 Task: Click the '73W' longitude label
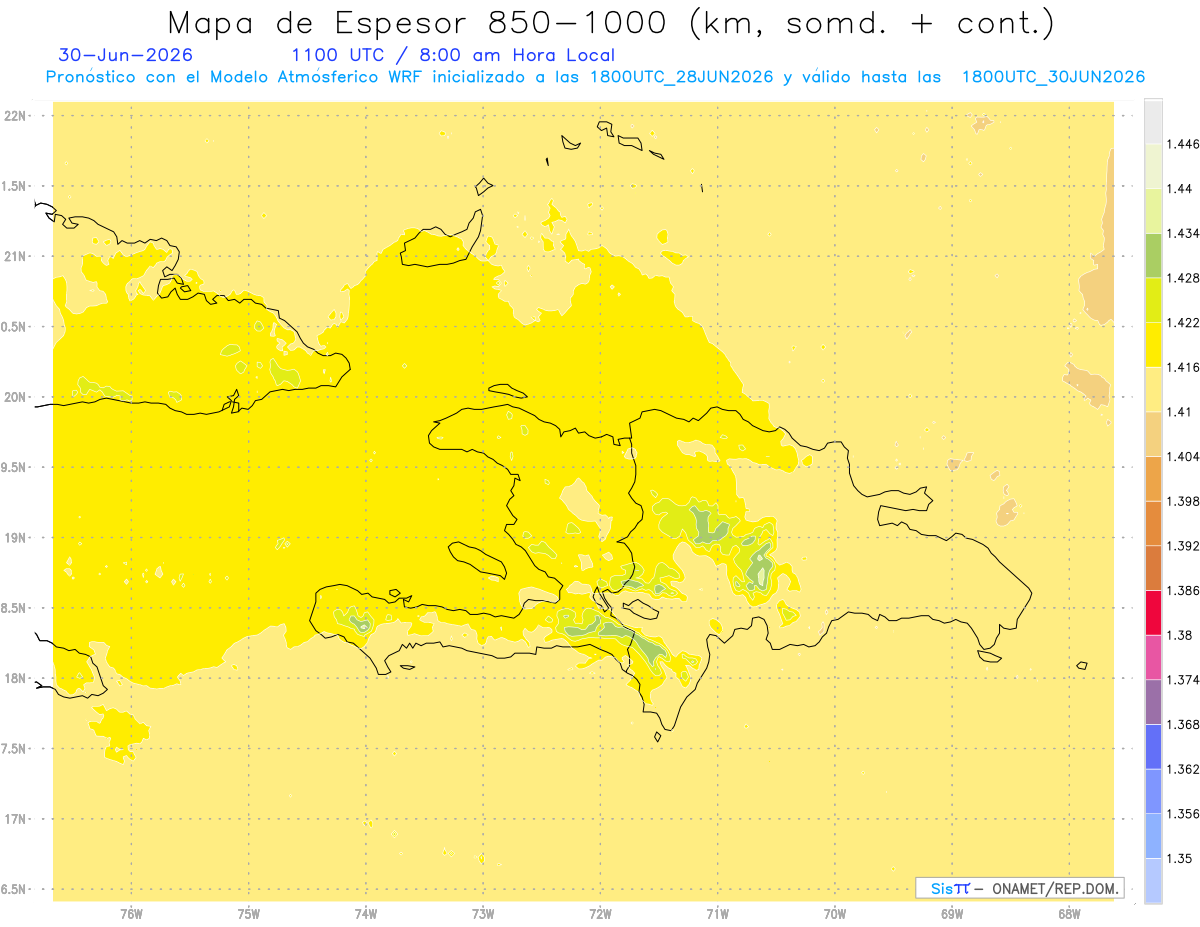coord(483,913)
